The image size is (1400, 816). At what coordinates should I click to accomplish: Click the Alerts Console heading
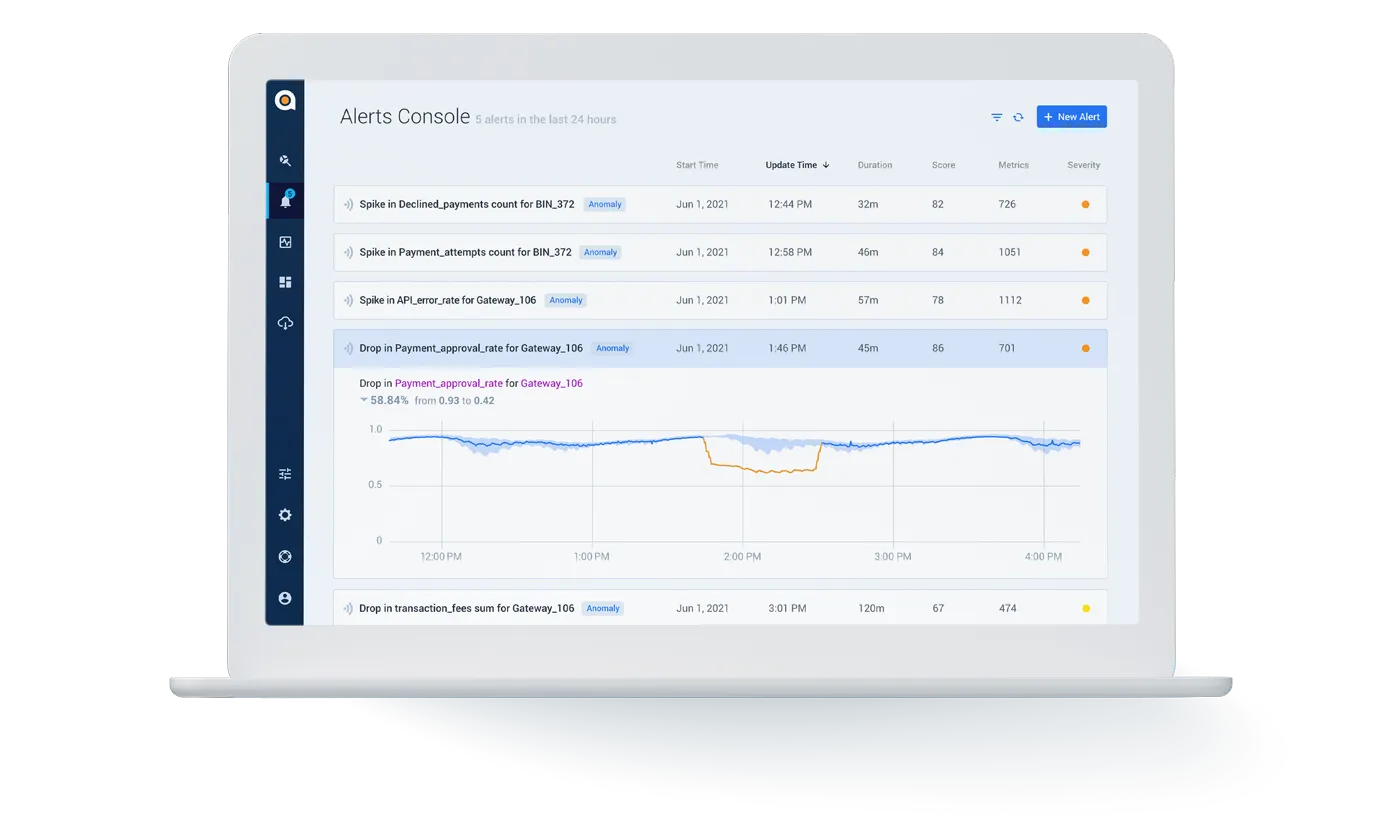pyautogui.click(x=405, y=117)
